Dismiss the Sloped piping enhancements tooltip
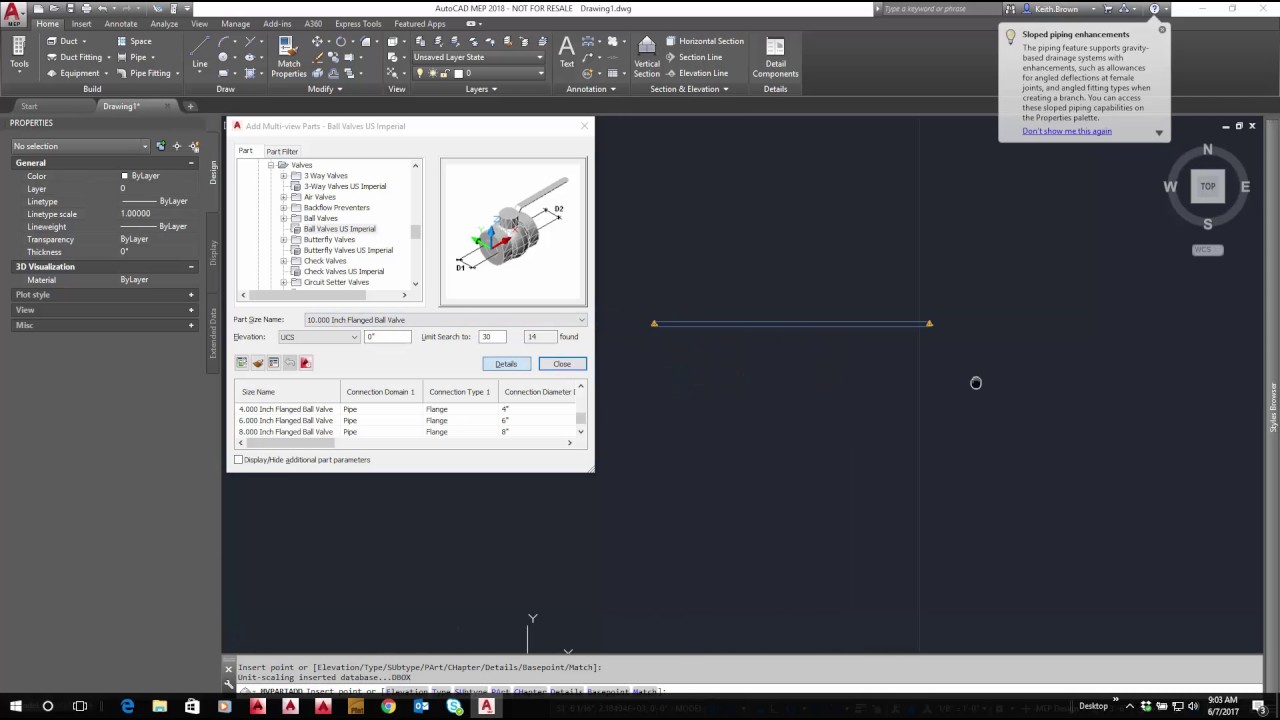This screenshot has height=720, width=1280. (1162, 30)
